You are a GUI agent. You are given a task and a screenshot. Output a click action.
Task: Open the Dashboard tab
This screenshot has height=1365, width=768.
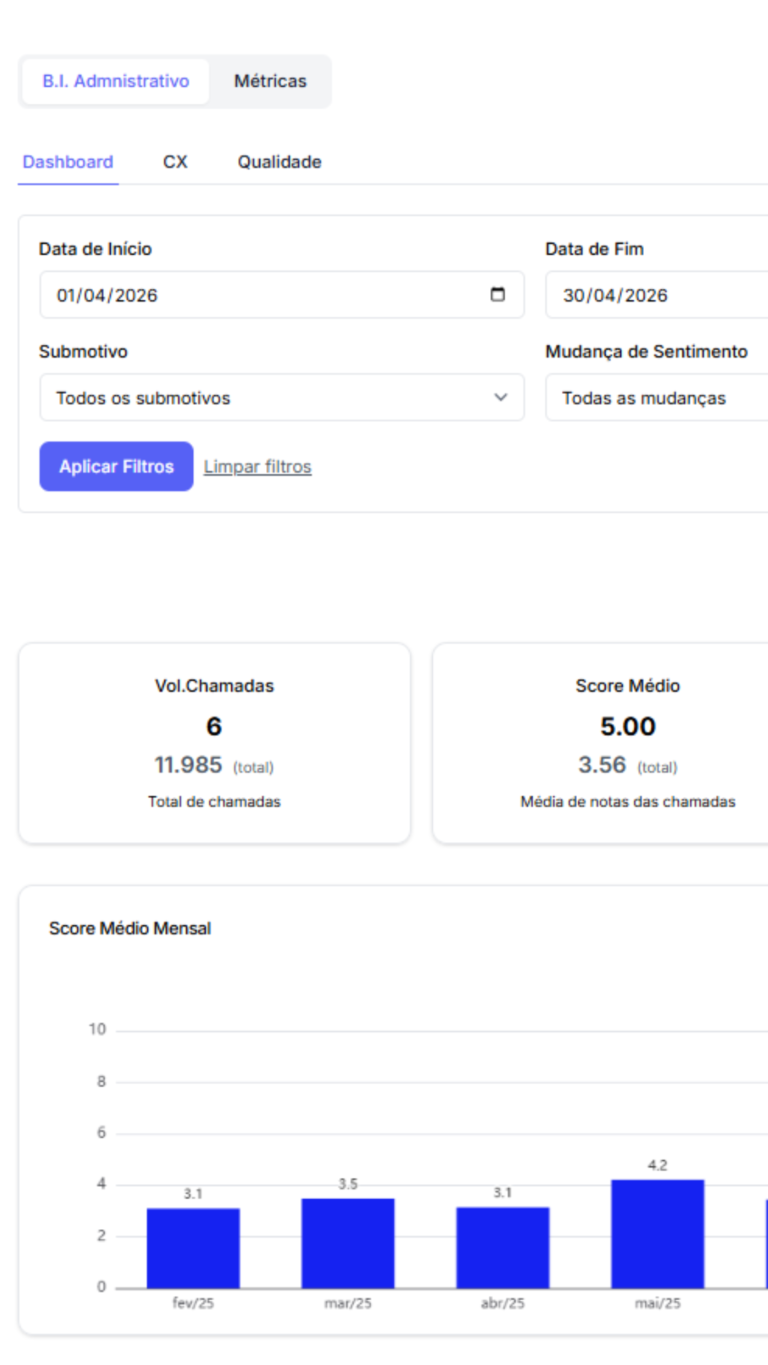68,162
